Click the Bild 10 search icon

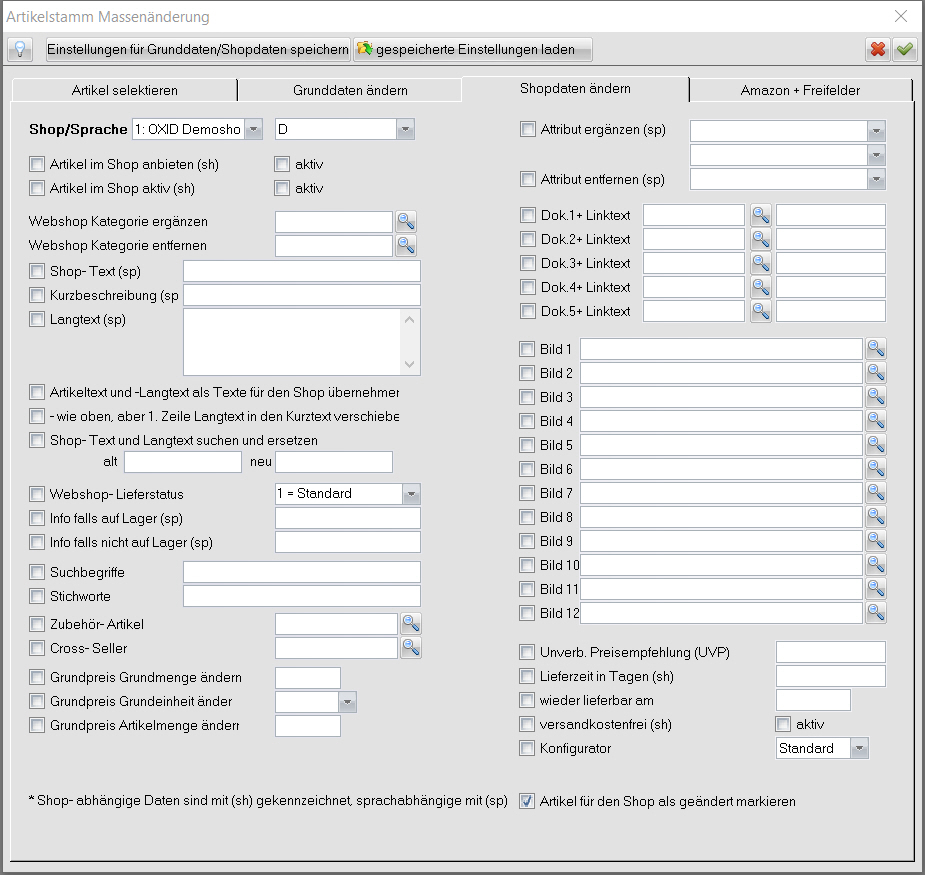point(876,565)
